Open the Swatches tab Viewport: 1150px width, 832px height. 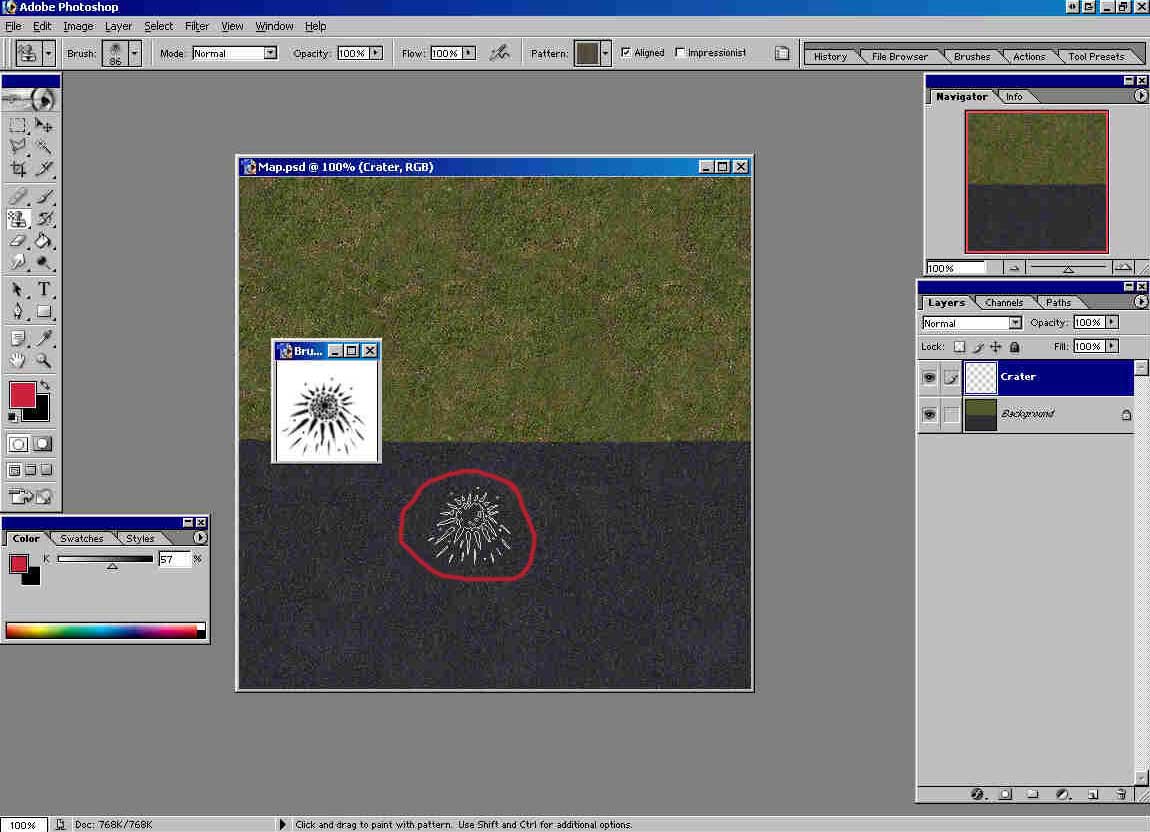82,538
